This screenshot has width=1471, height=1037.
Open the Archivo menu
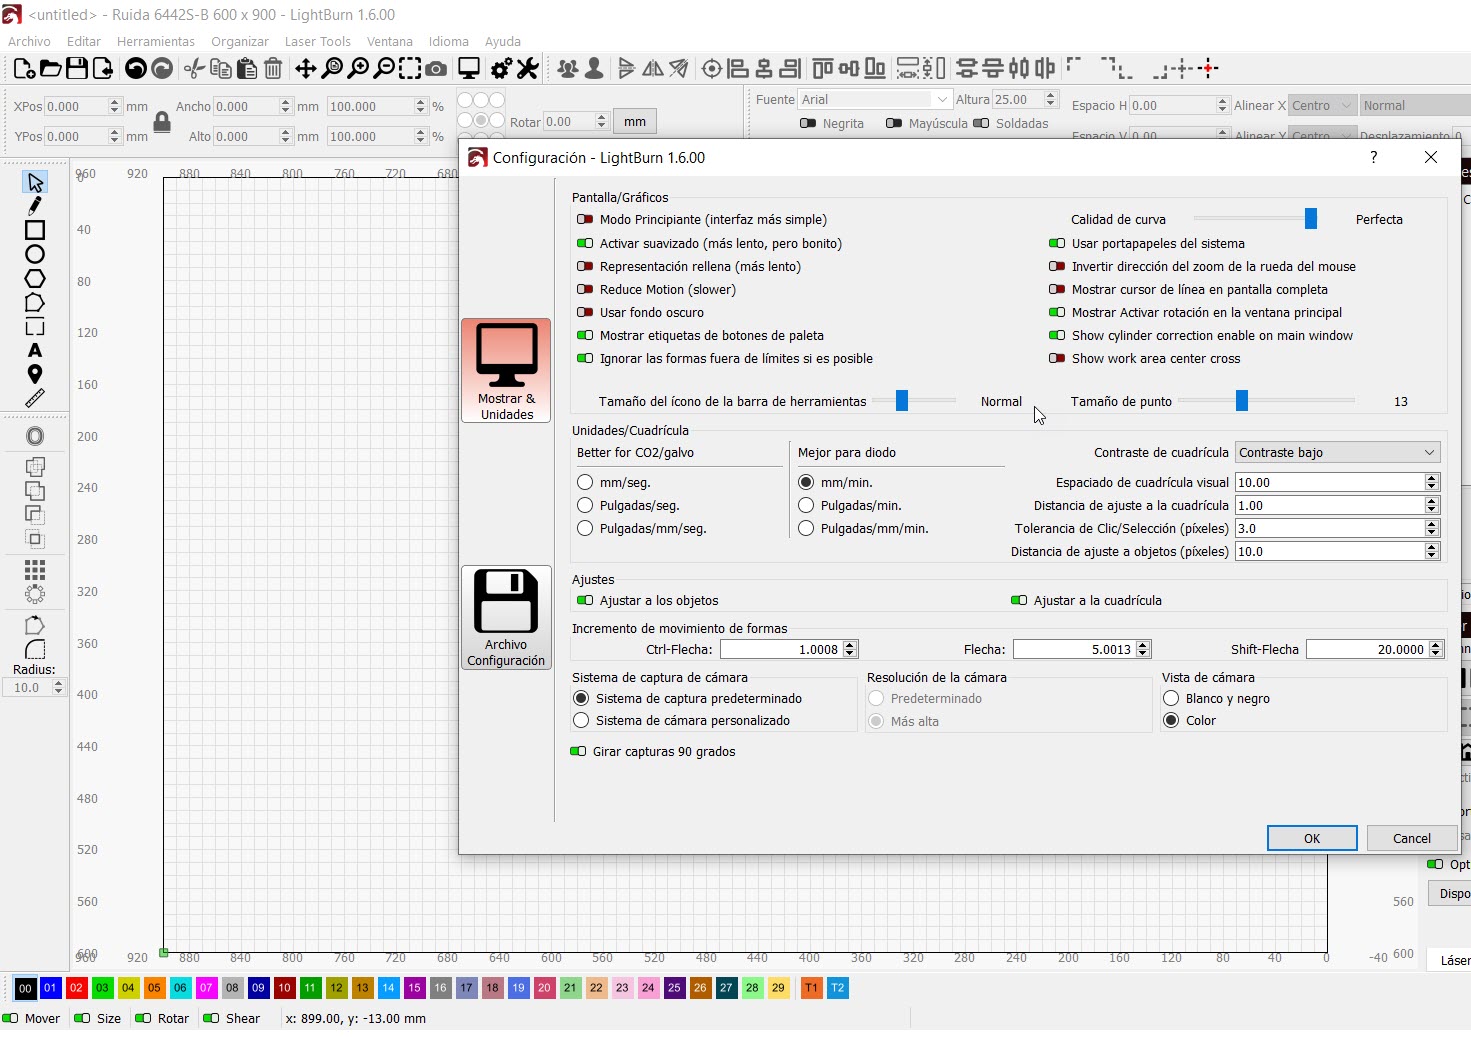pyautogui.click(x=29, y=41)
